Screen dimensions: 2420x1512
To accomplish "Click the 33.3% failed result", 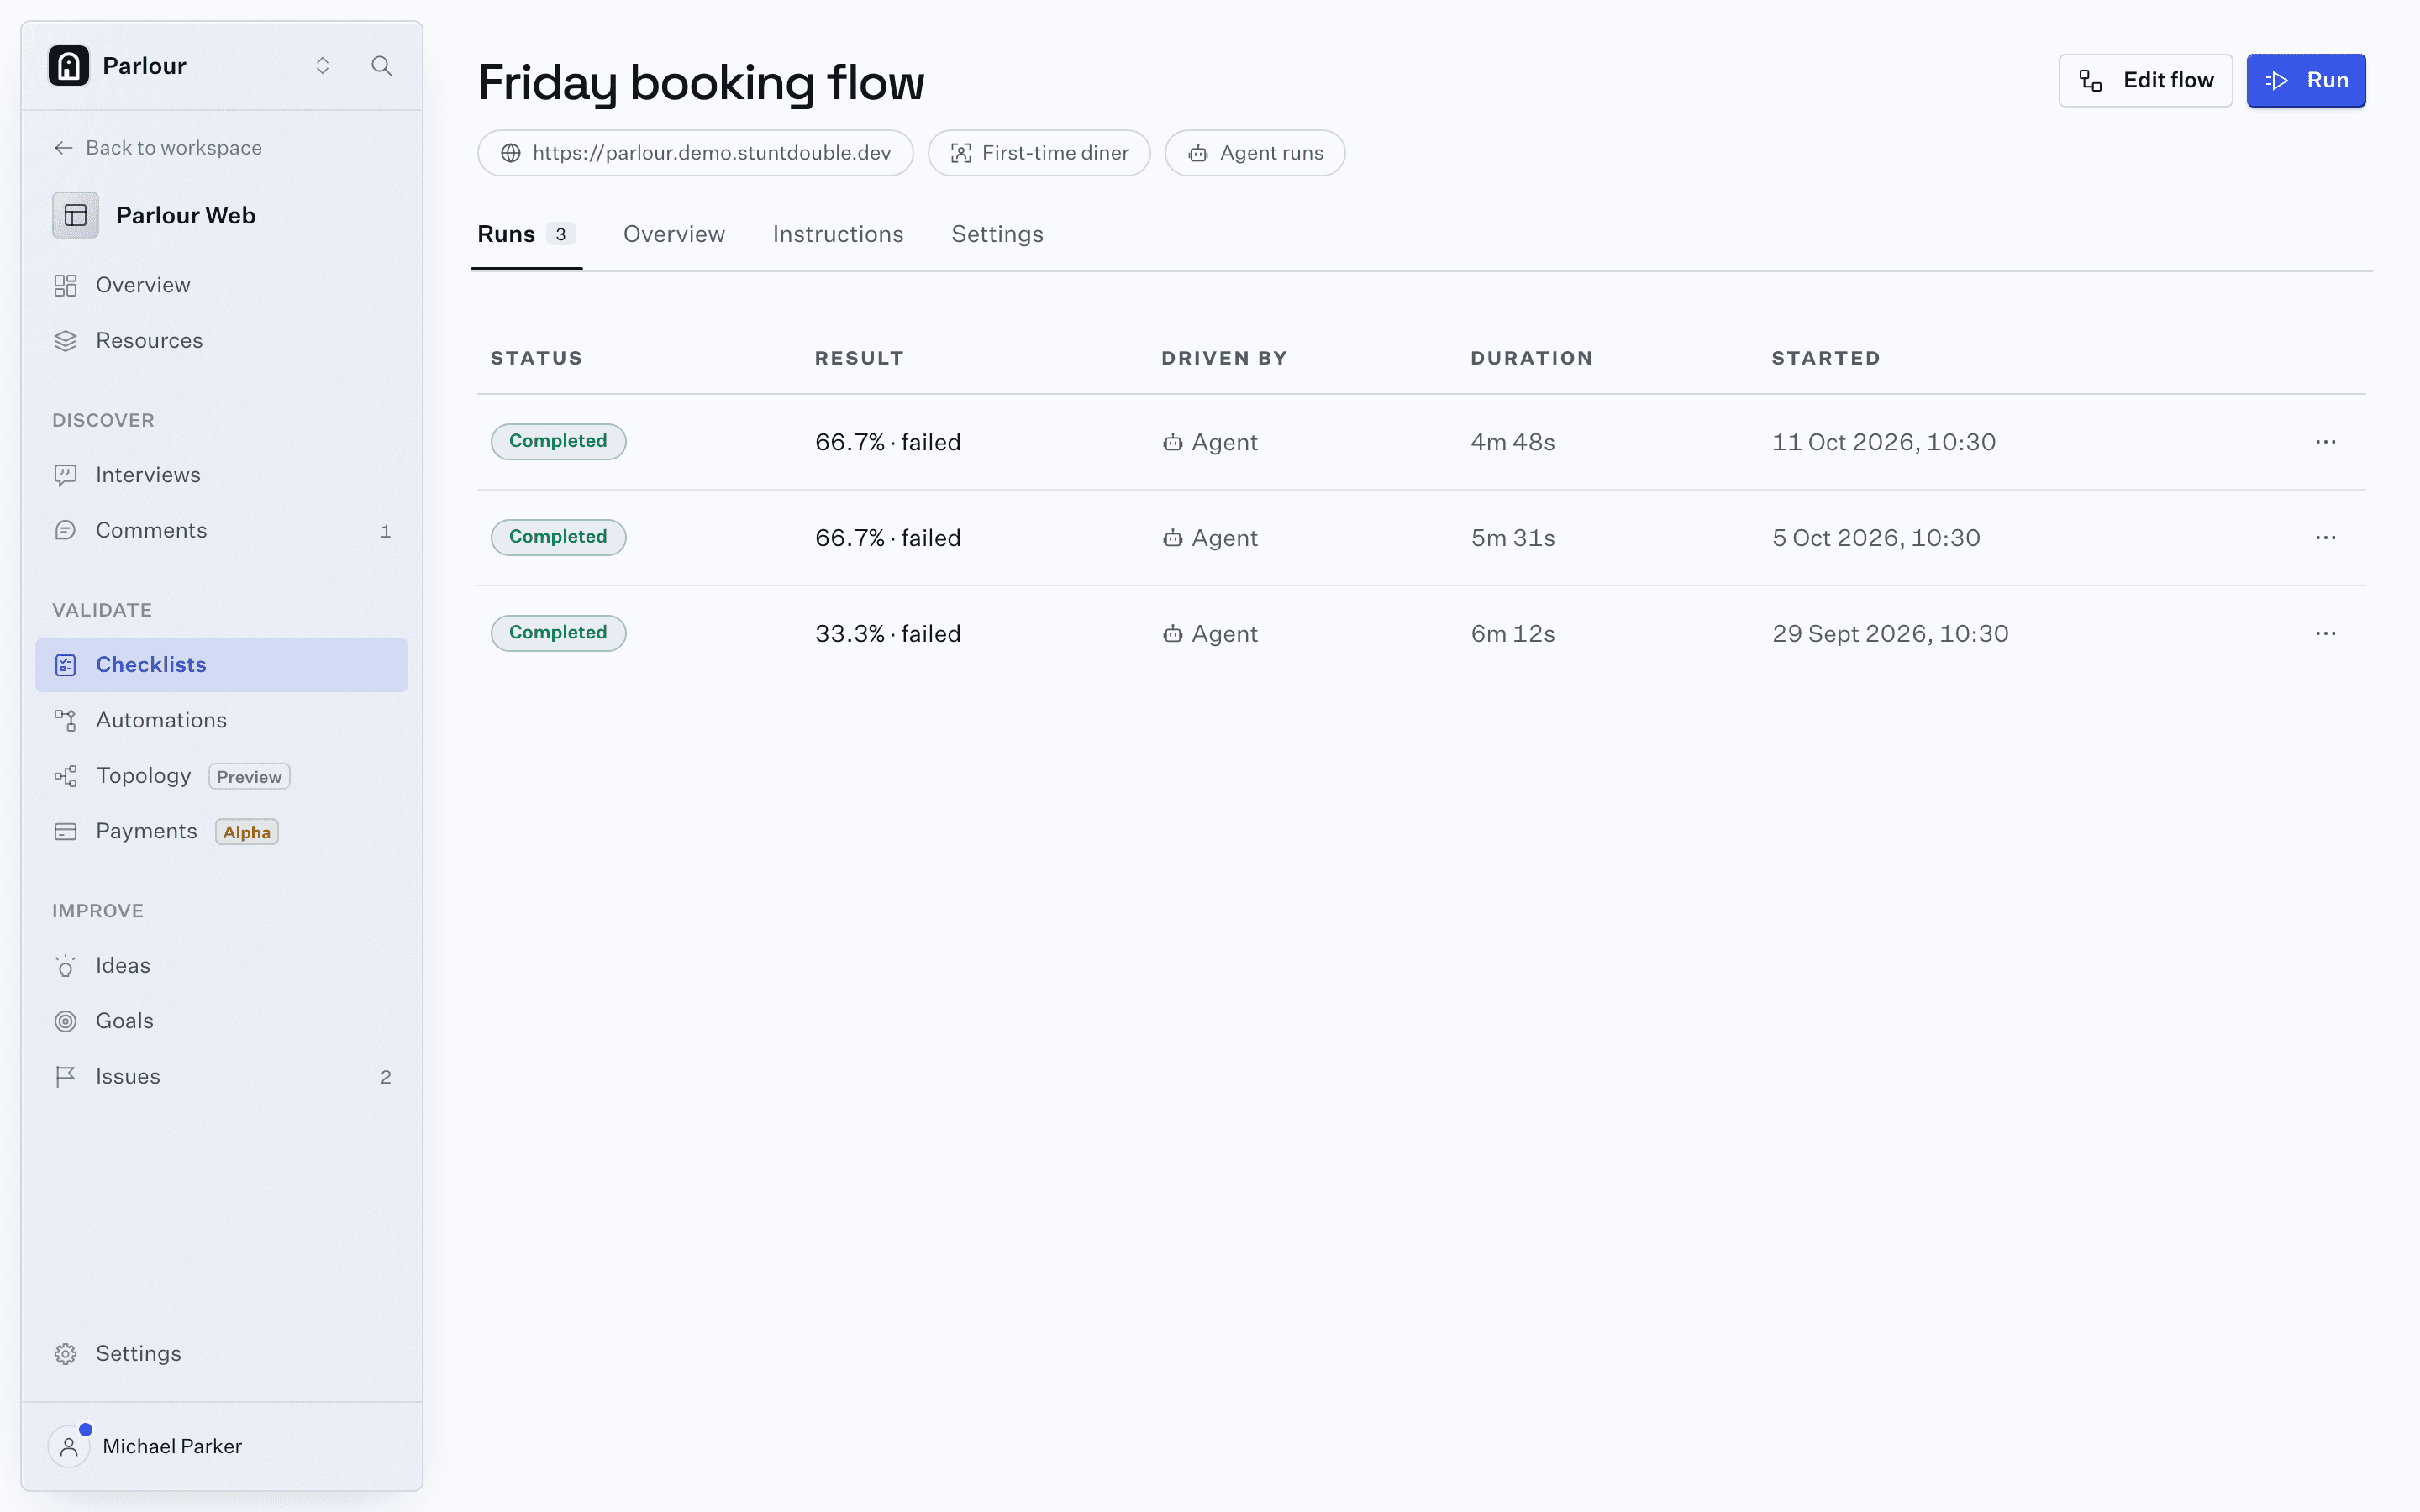I will click(x=888, y=634).
